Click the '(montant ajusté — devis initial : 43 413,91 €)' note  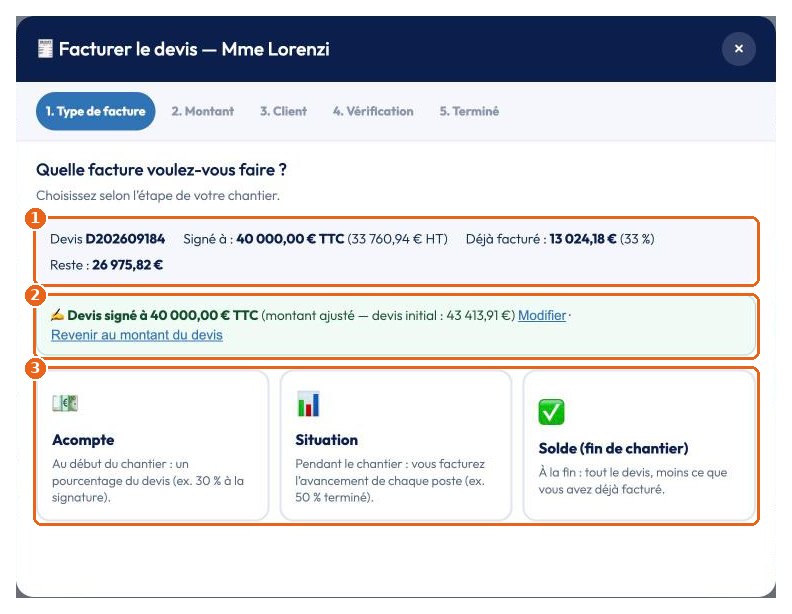click(388, 316)
